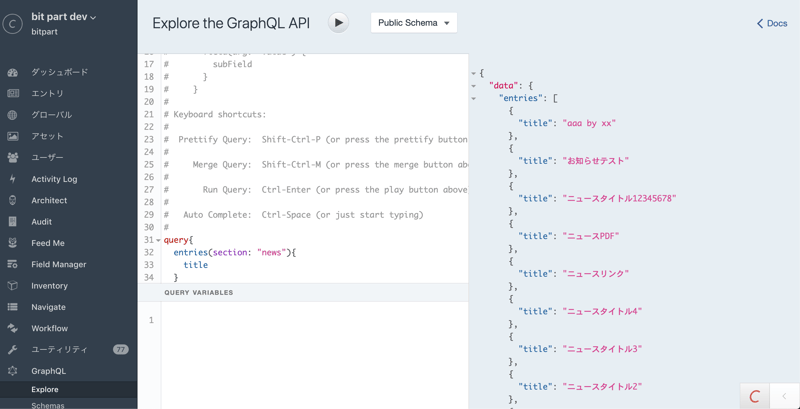Click the Query Variables header
Screen dimensions: 800x409
pyautogui.click(x=199, y=293)
